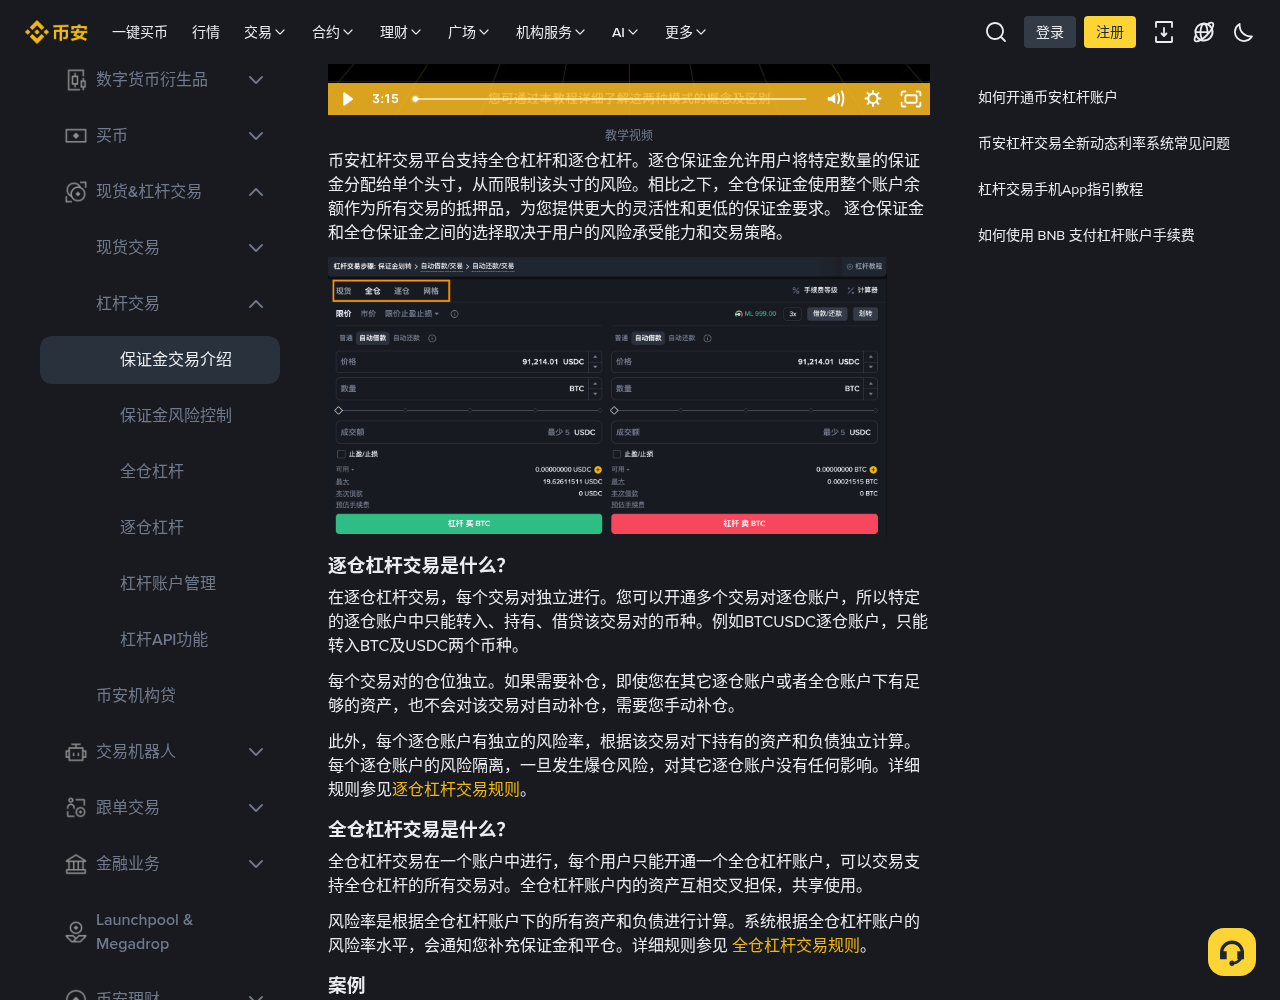Screen dimensions: 1280x1000
Task: Click the 买币 sidebar icon
Action: tap(76, 136)
